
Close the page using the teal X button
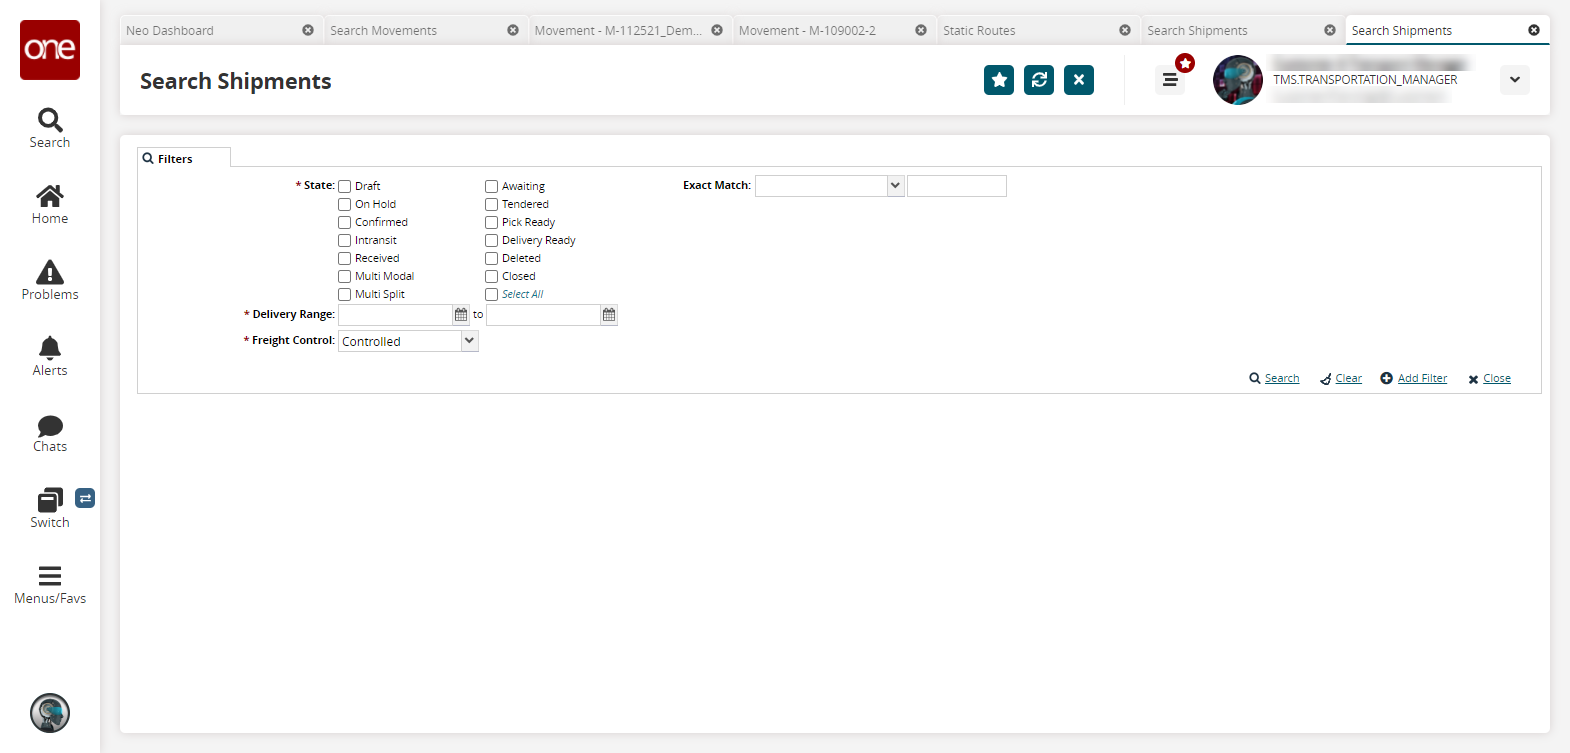[x=1079, y=80]
